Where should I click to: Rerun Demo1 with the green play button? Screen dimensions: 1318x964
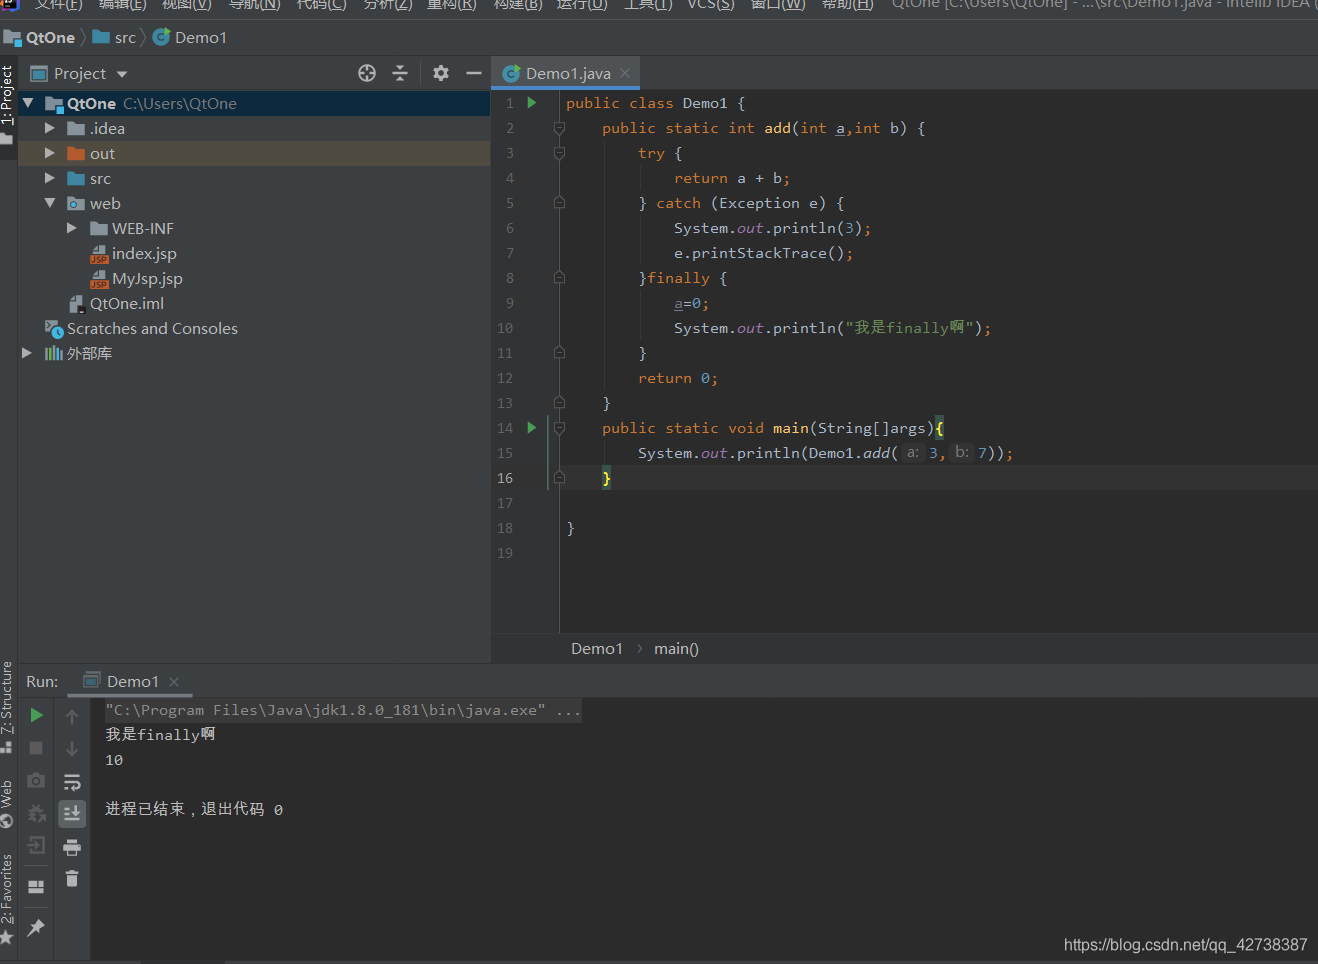tap(36, 715)
